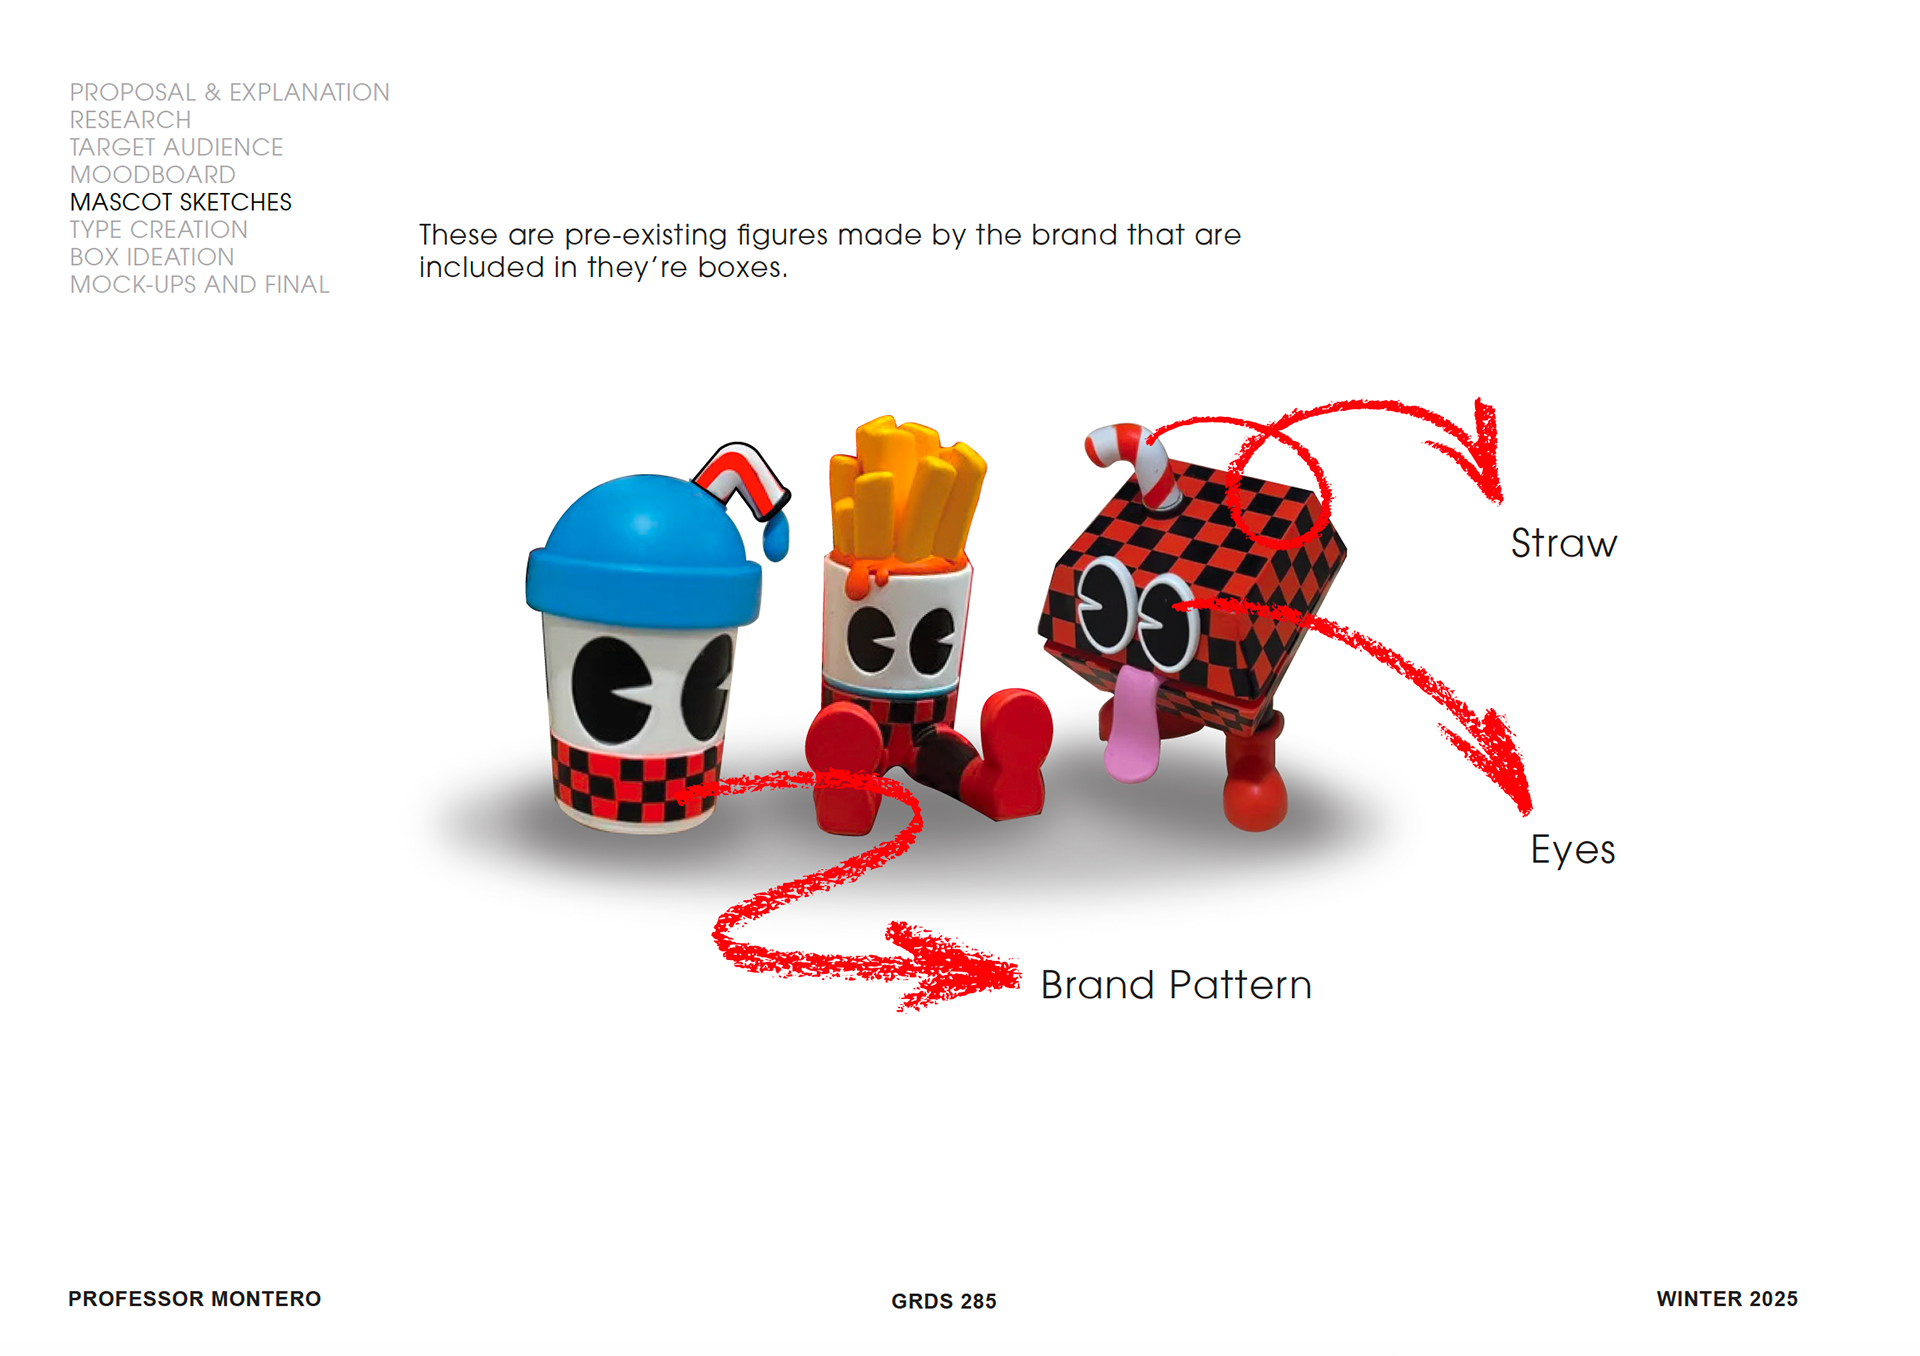Image resolution: width=1920 pixels, height=1356 pixels.
Task: Select the Straw label text
Action: click(1563, 544)
